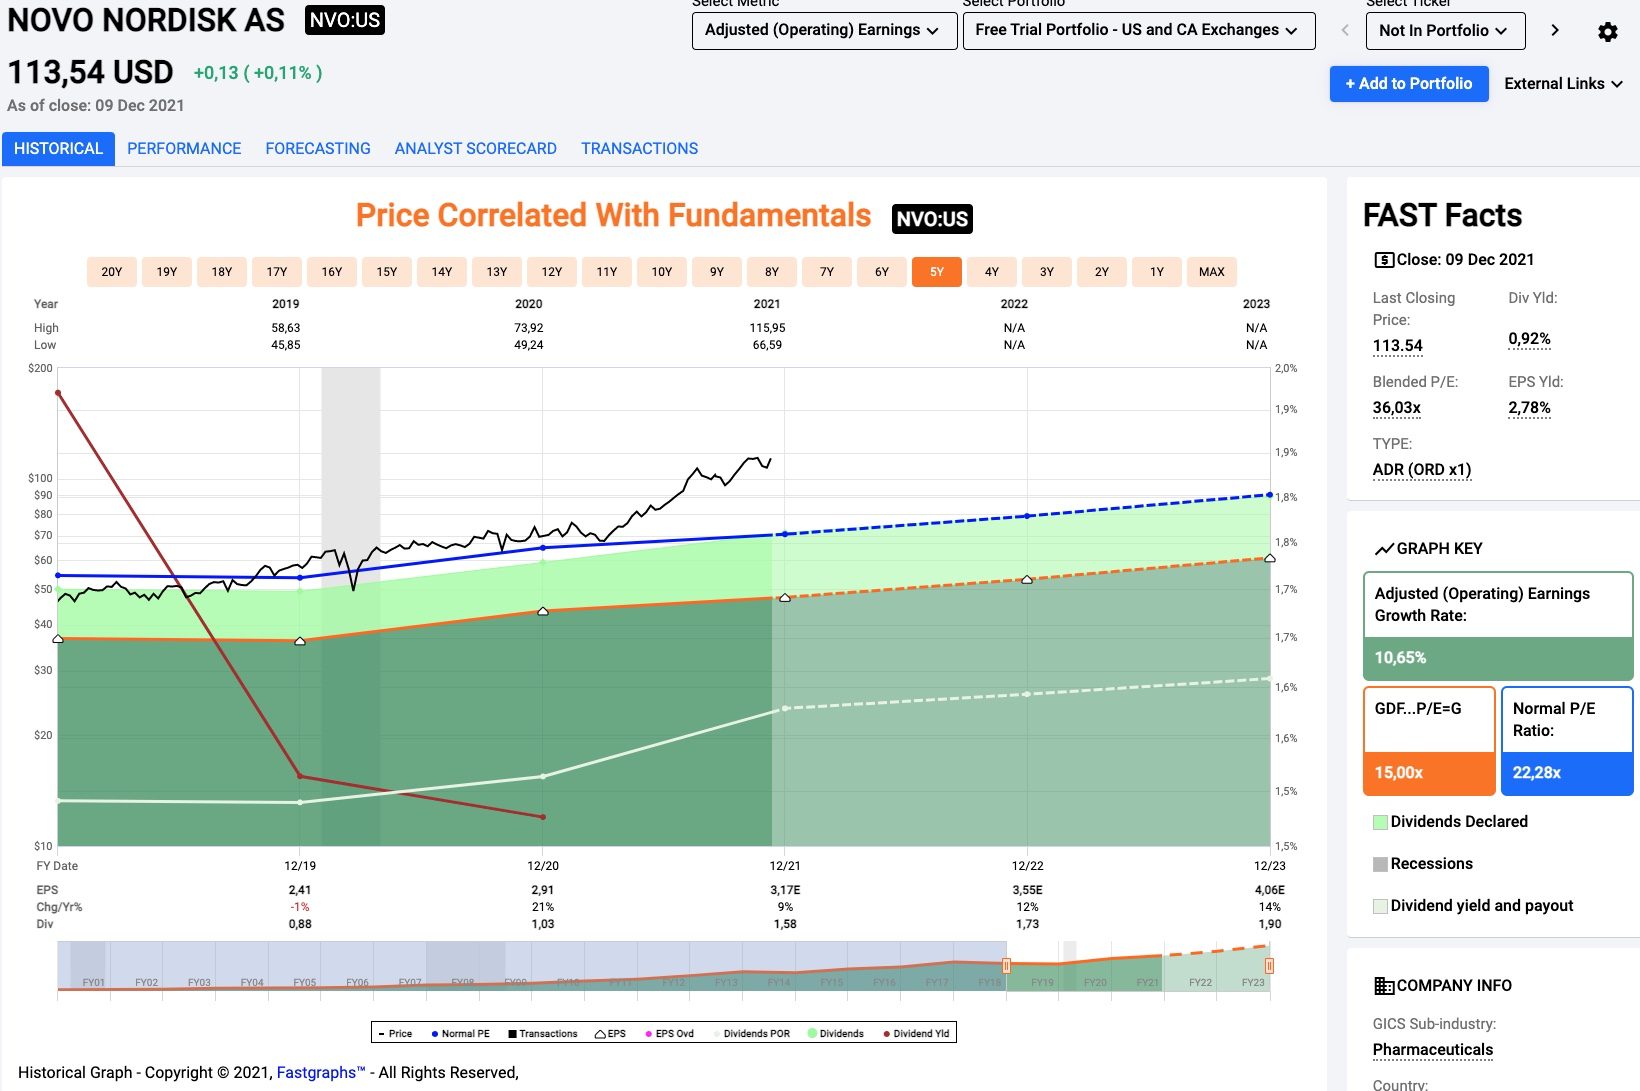Click the 115,95 high price for 2021
The height and width of the screenshot is (1091, 1640).
[767, 328]
